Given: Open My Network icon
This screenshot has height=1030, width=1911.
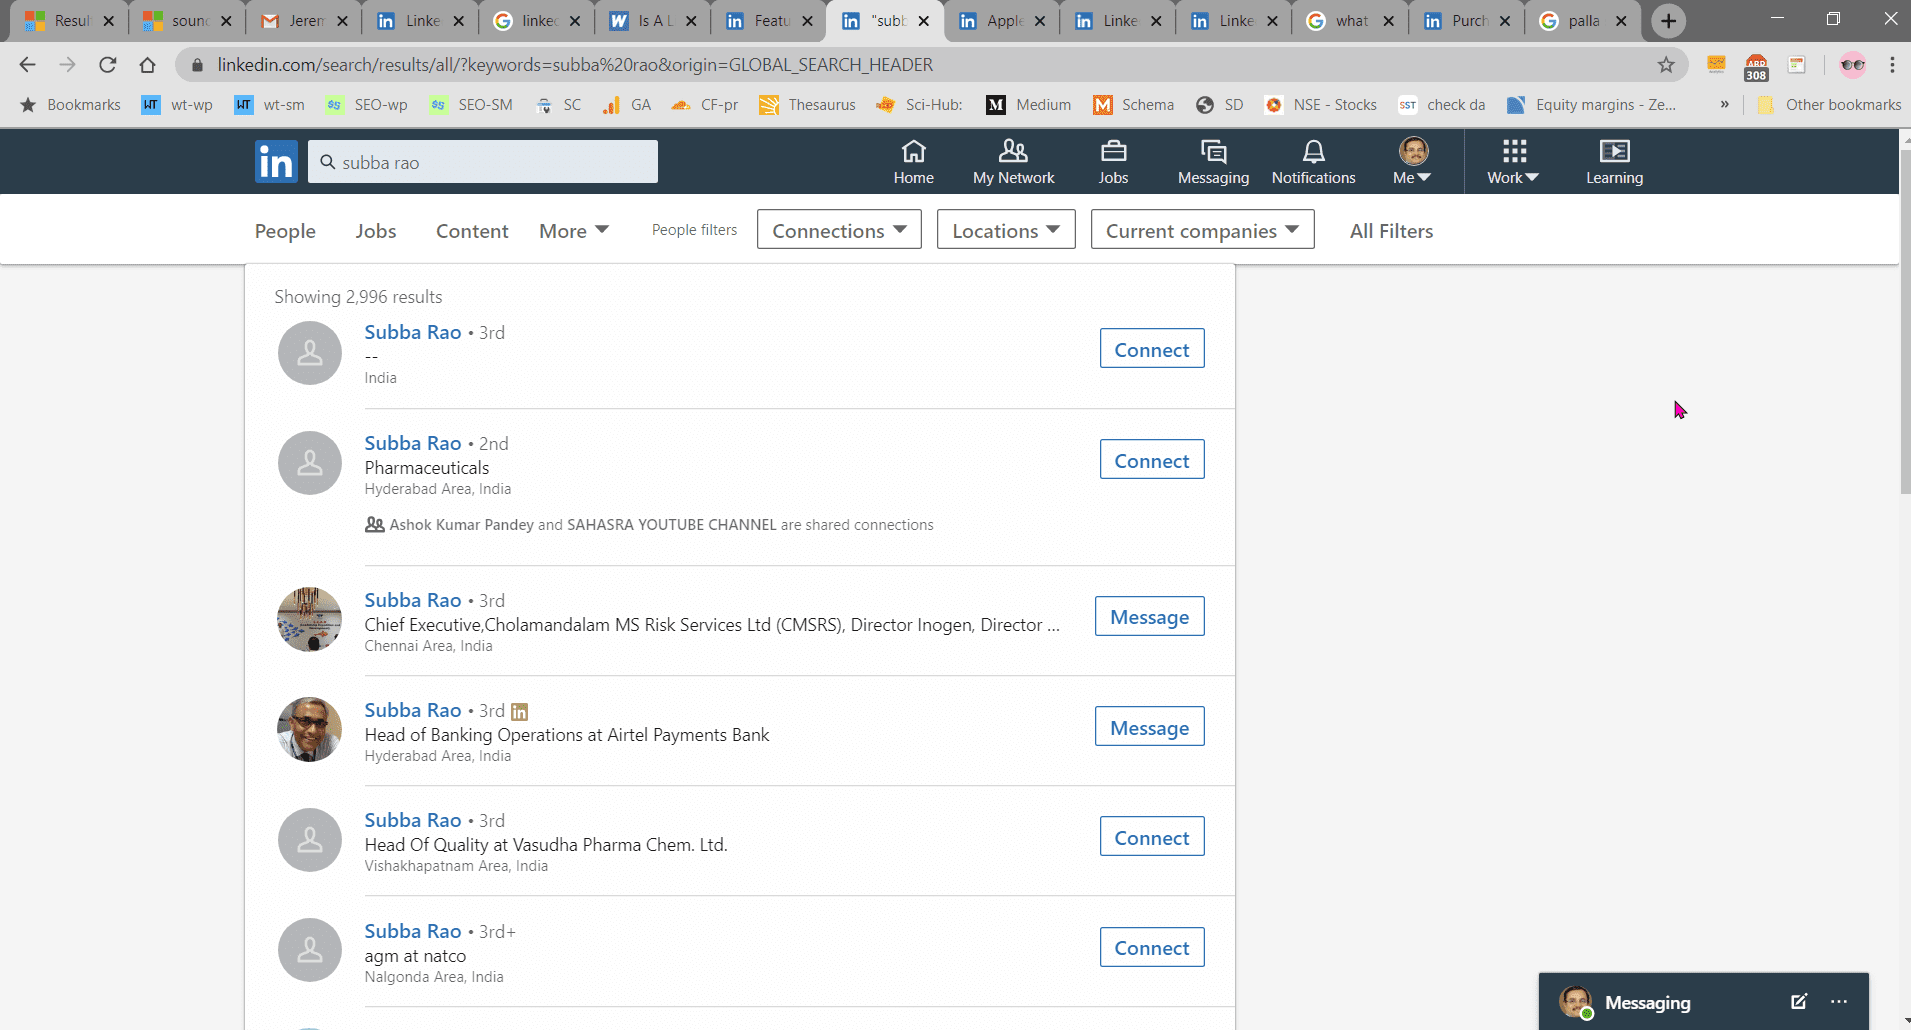Looking at the screenshot, I should point(1013,151).
